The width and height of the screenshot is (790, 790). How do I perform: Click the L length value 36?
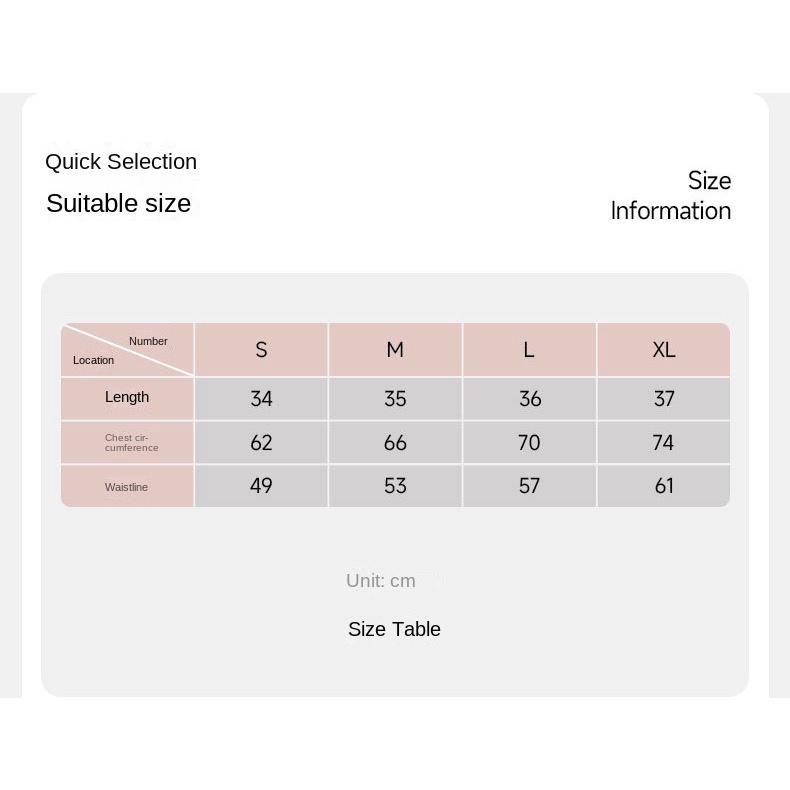click(529, 399)
